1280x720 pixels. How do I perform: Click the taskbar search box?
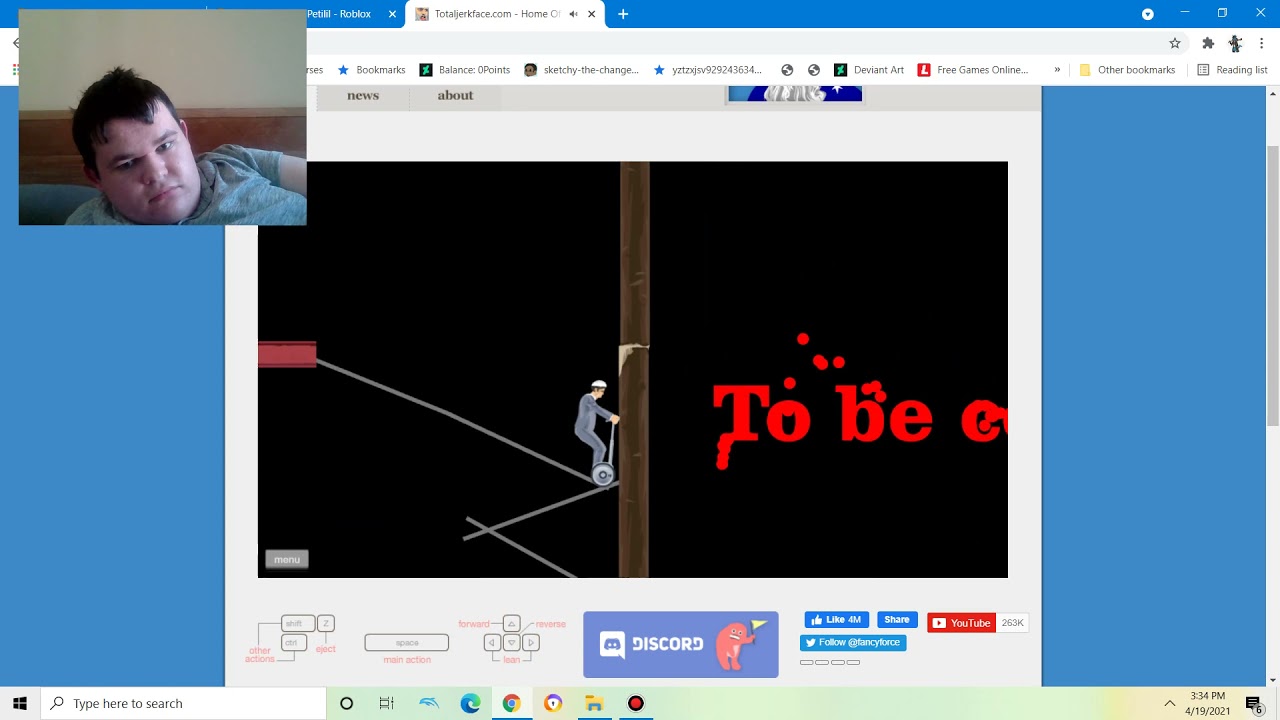183,703
